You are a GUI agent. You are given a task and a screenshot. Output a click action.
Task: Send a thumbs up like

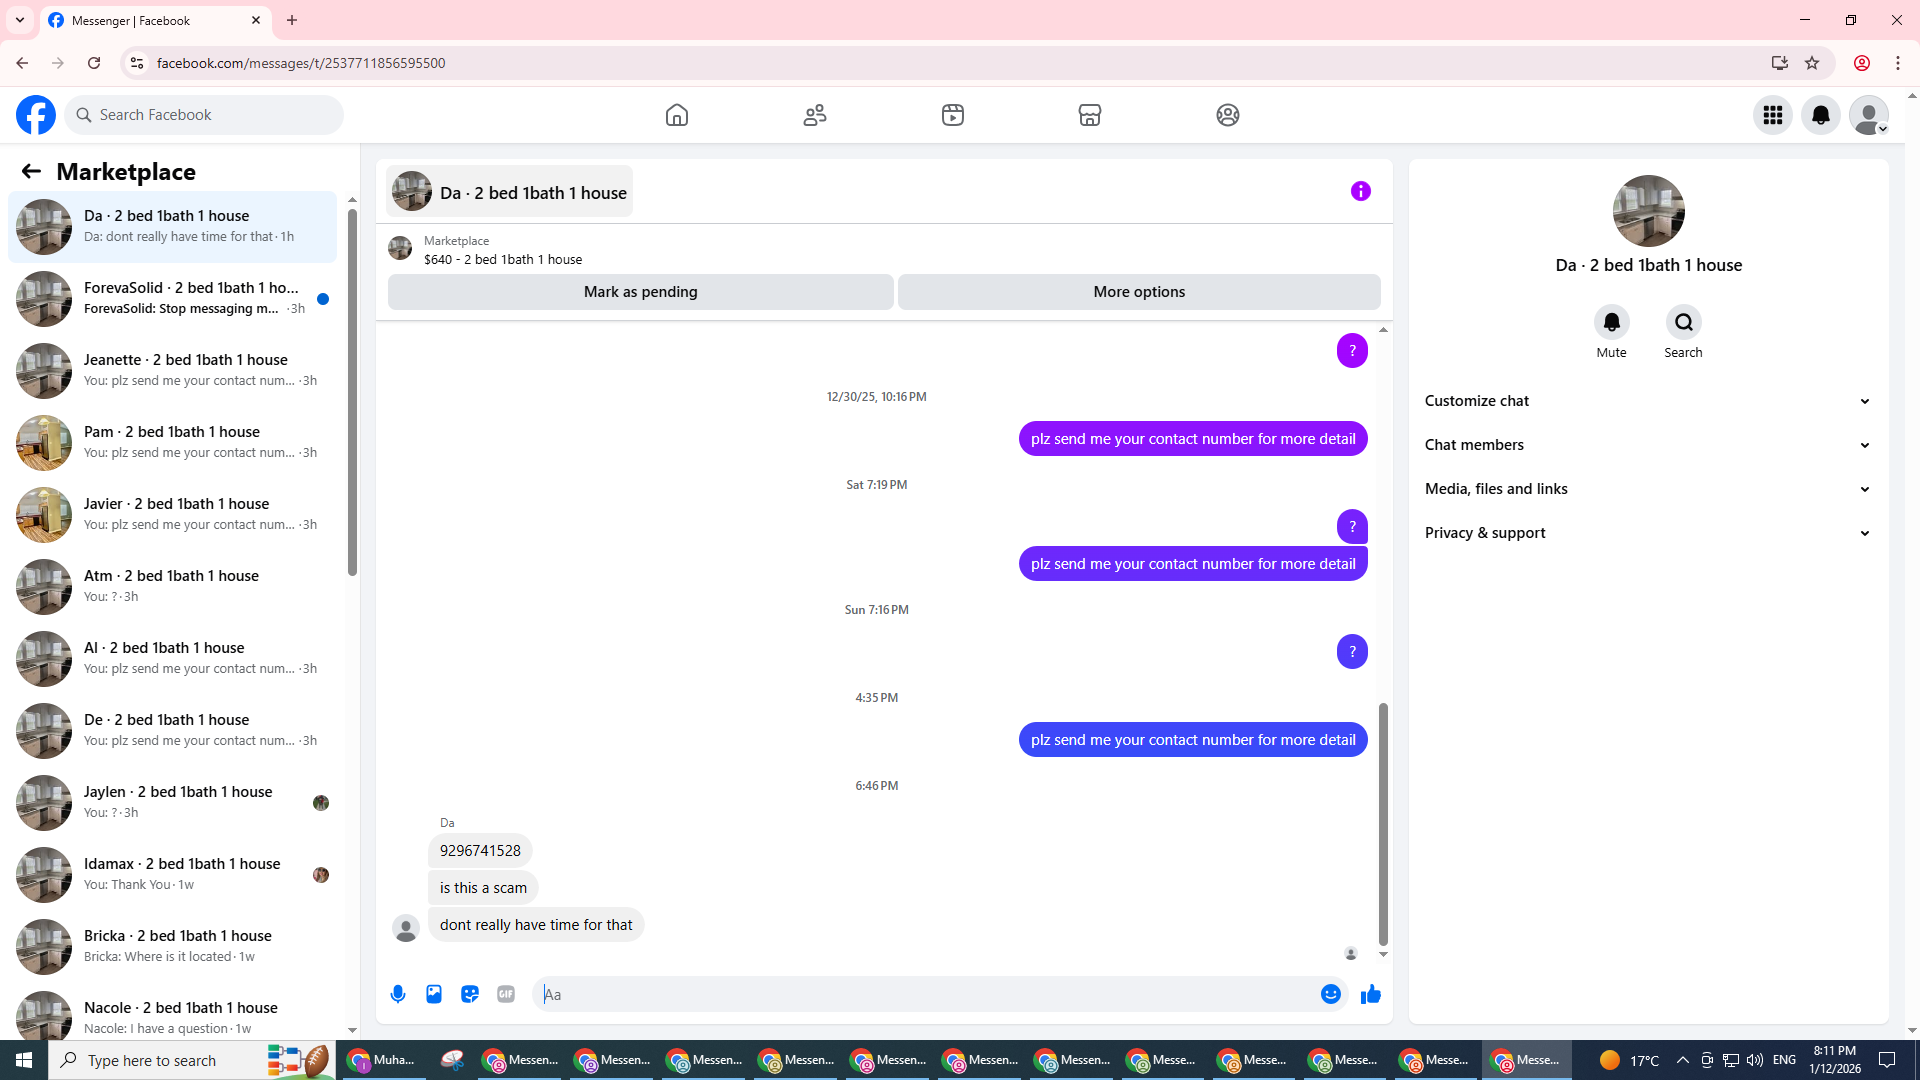[1370, 994]
